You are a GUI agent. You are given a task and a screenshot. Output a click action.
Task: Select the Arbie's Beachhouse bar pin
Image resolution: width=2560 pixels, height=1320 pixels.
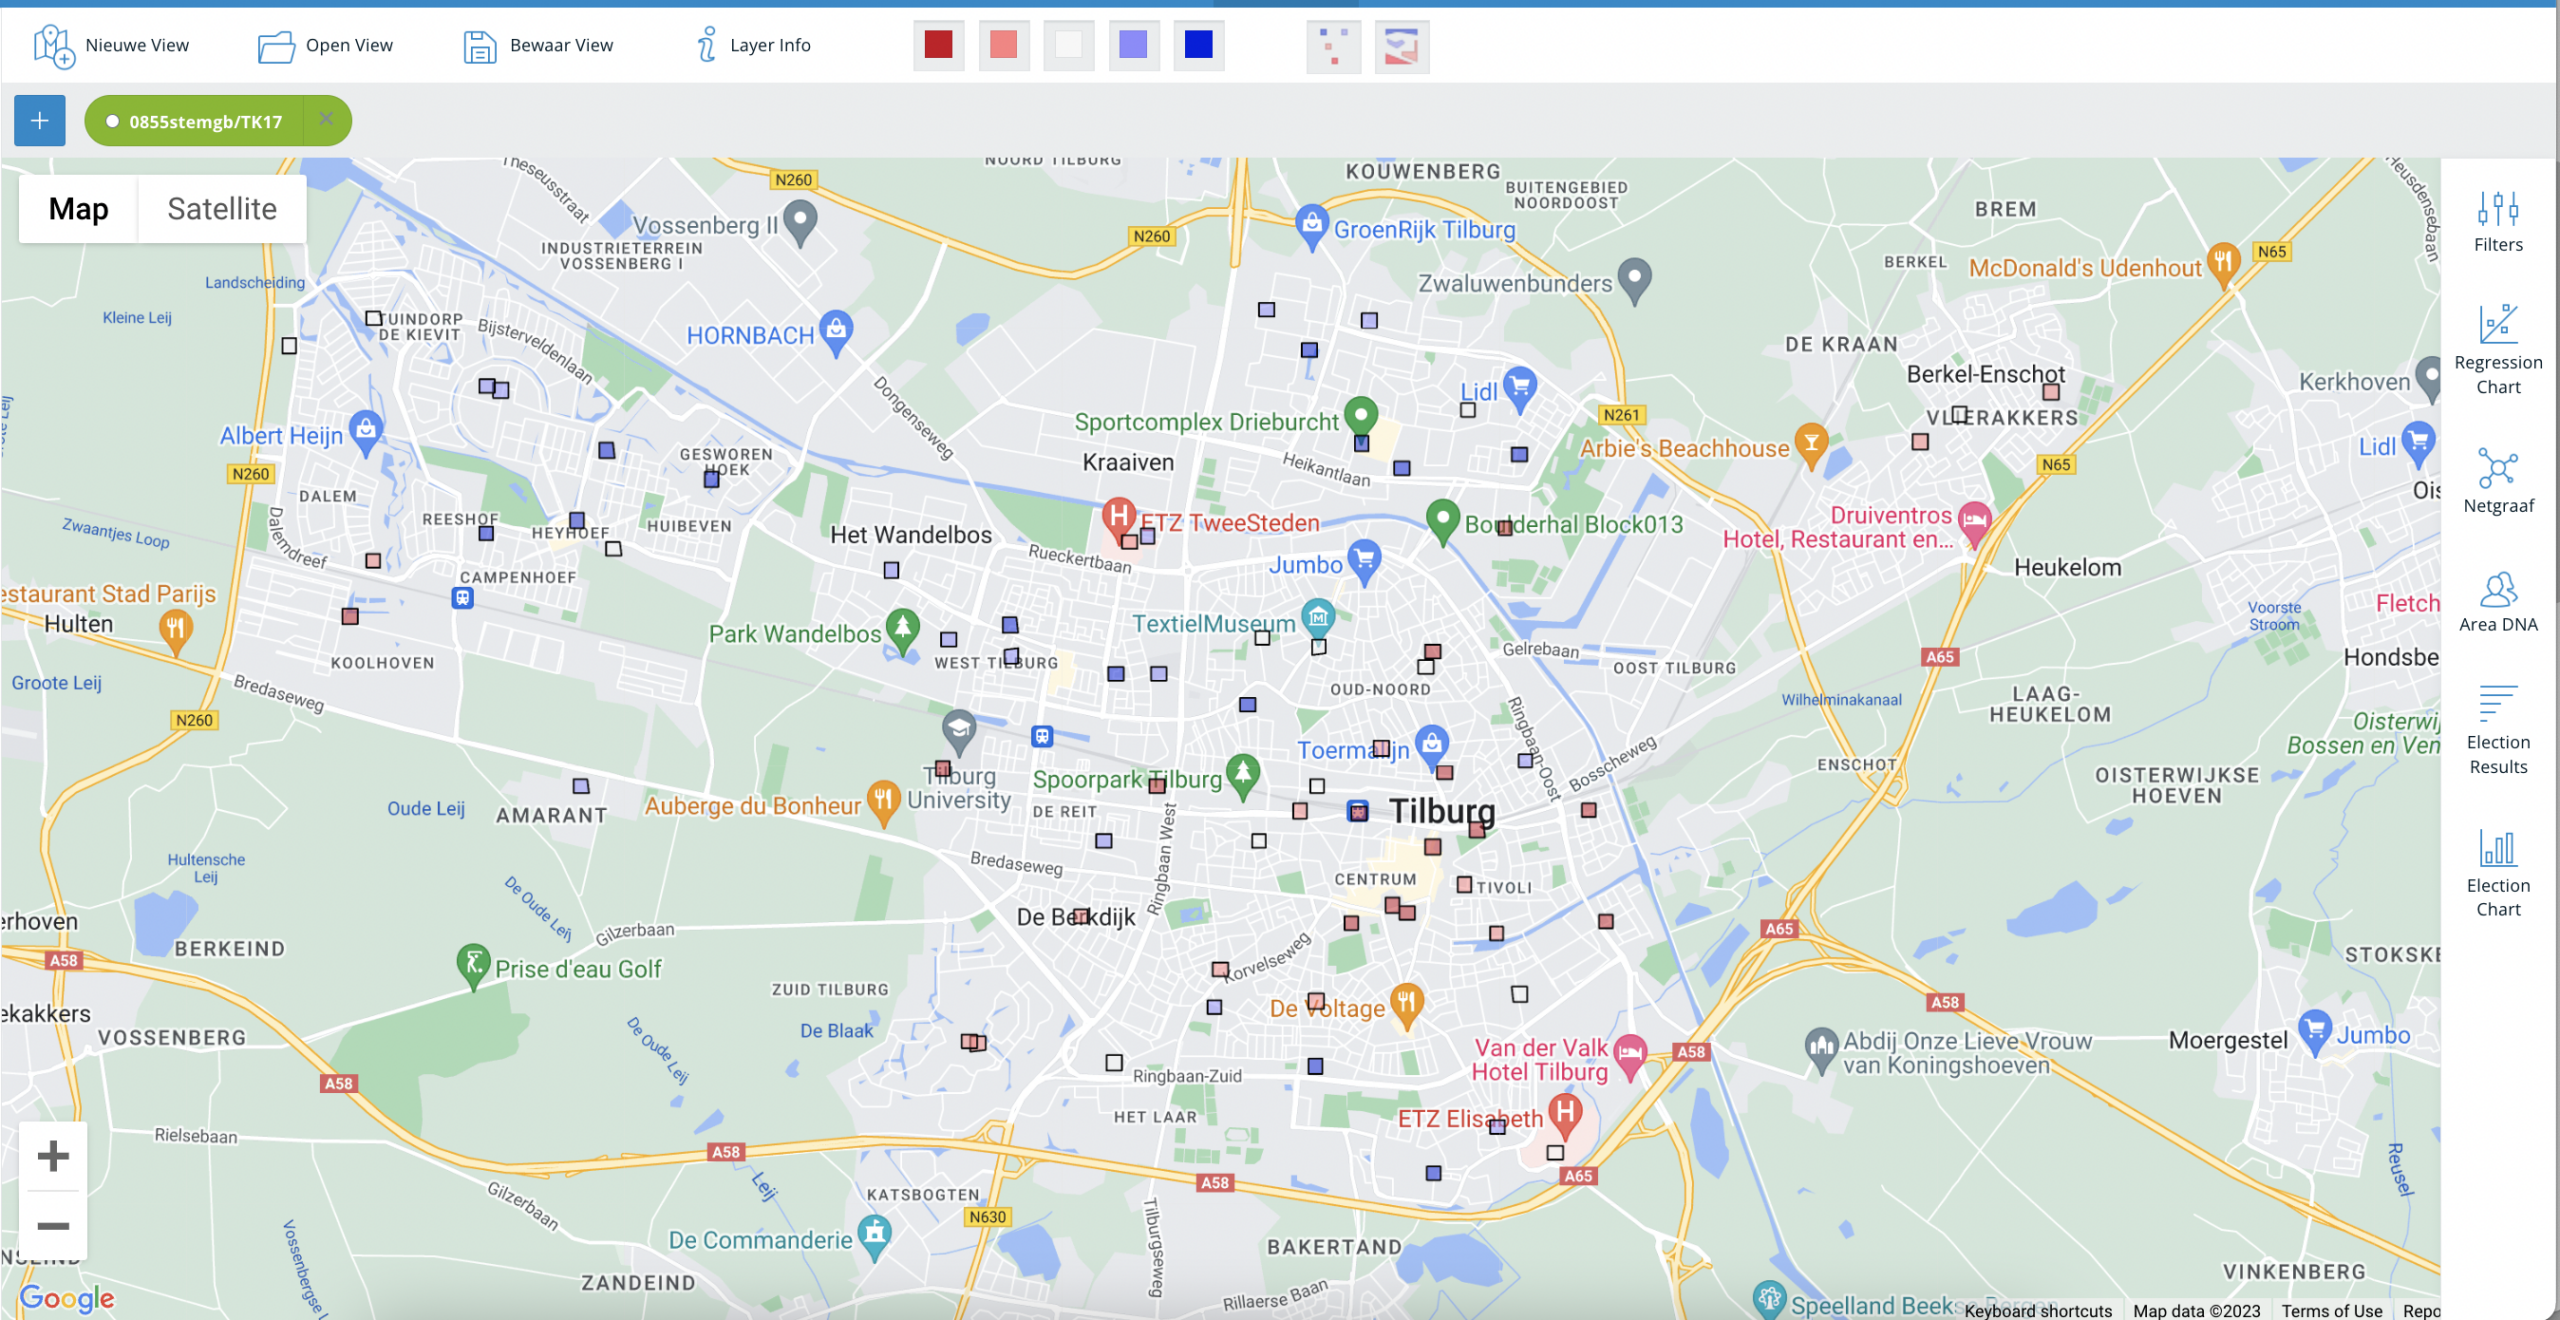click(x=1811, y=445)
